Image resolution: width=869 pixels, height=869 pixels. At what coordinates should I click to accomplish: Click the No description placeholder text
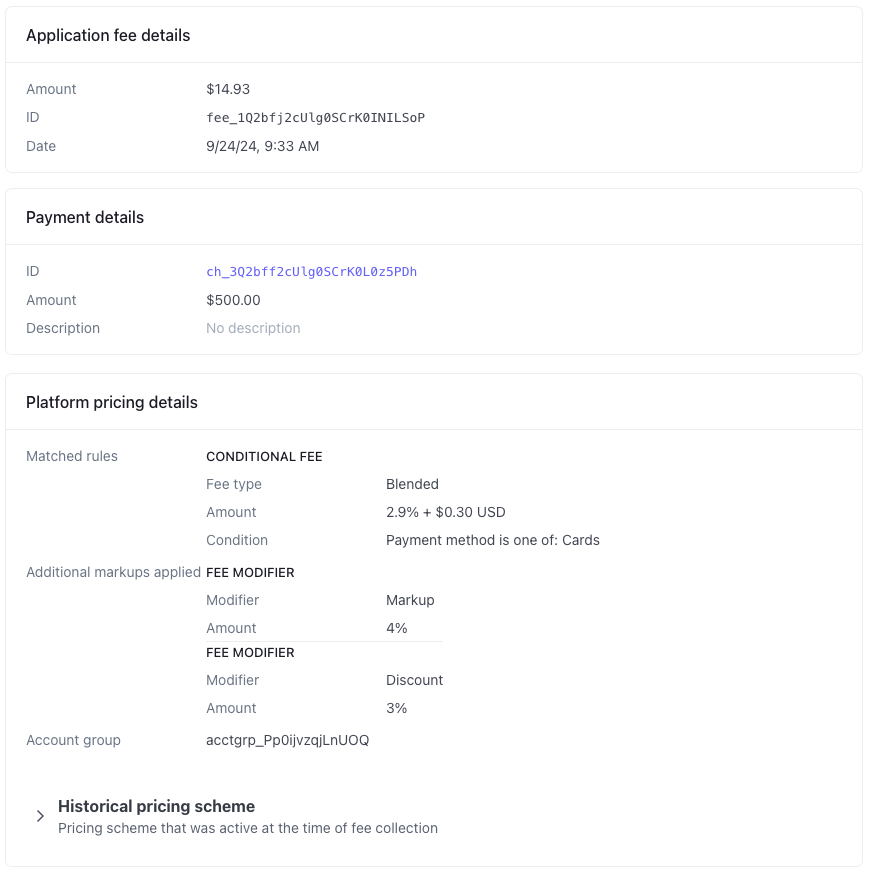point(253,328)
